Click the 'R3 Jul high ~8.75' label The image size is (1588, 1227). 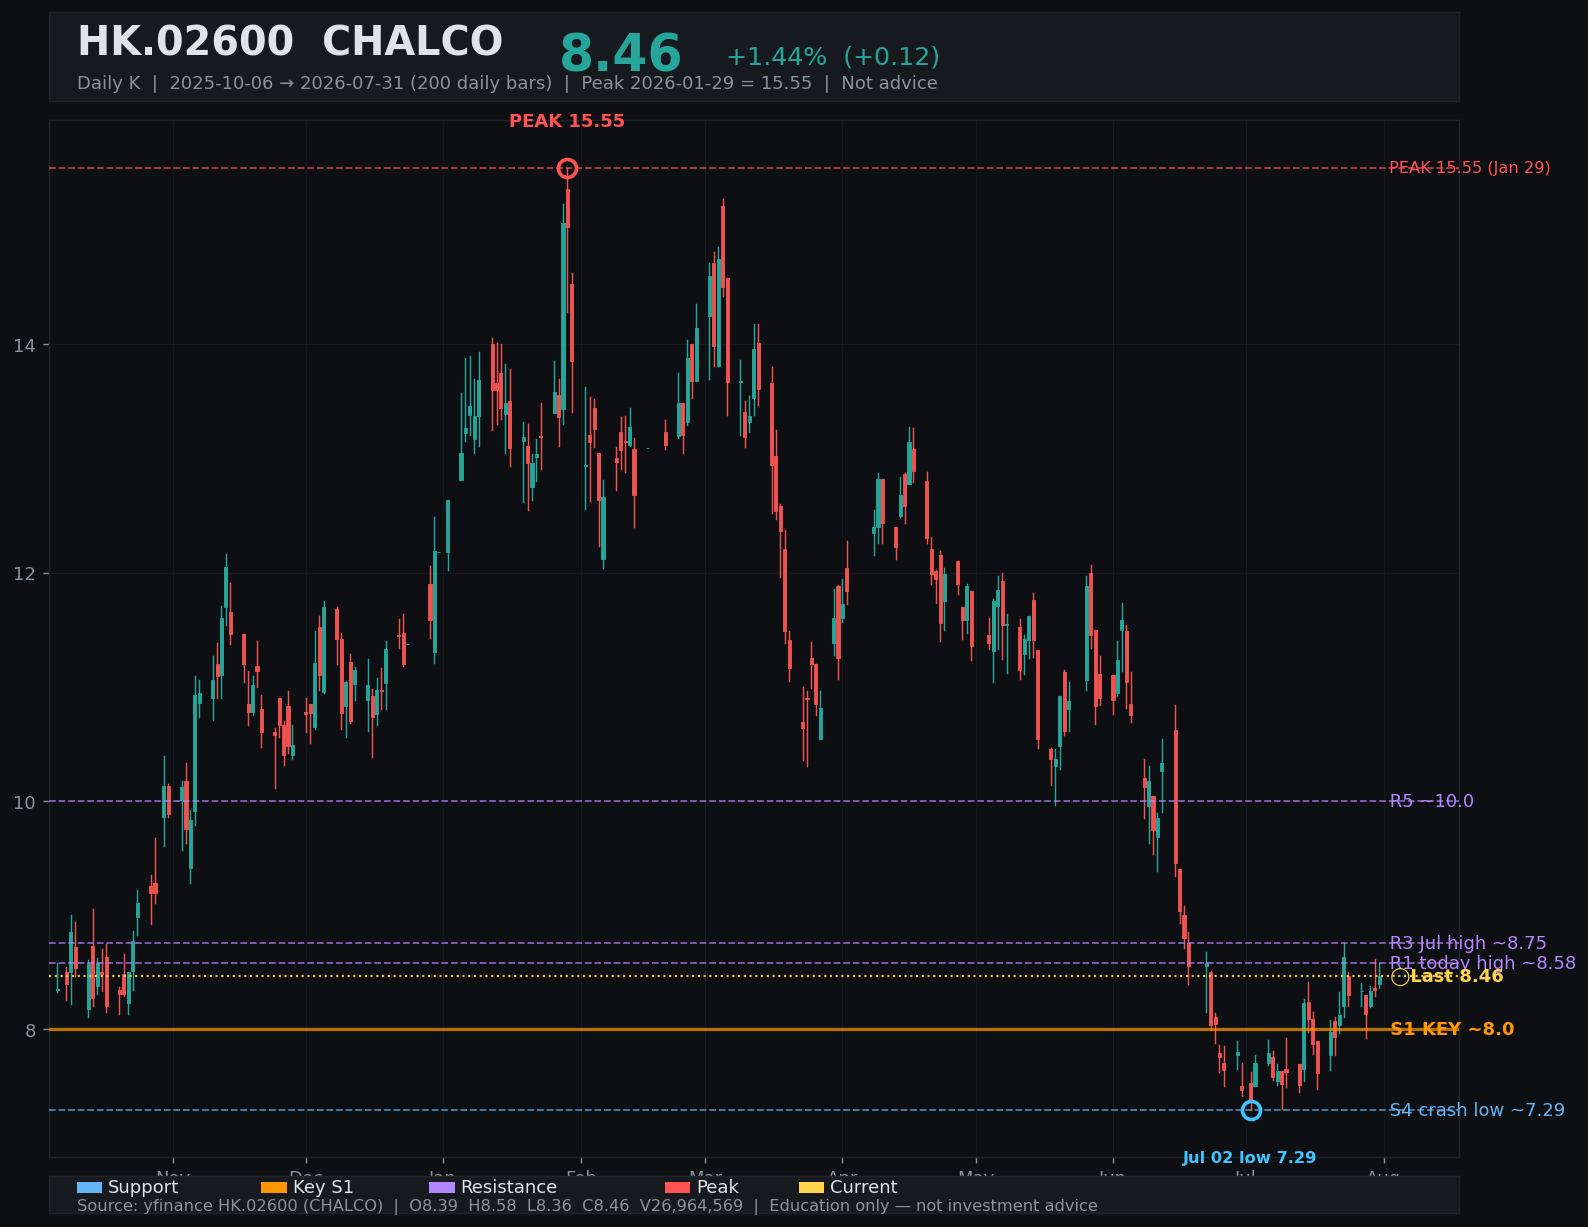(x=1468, y=943)
